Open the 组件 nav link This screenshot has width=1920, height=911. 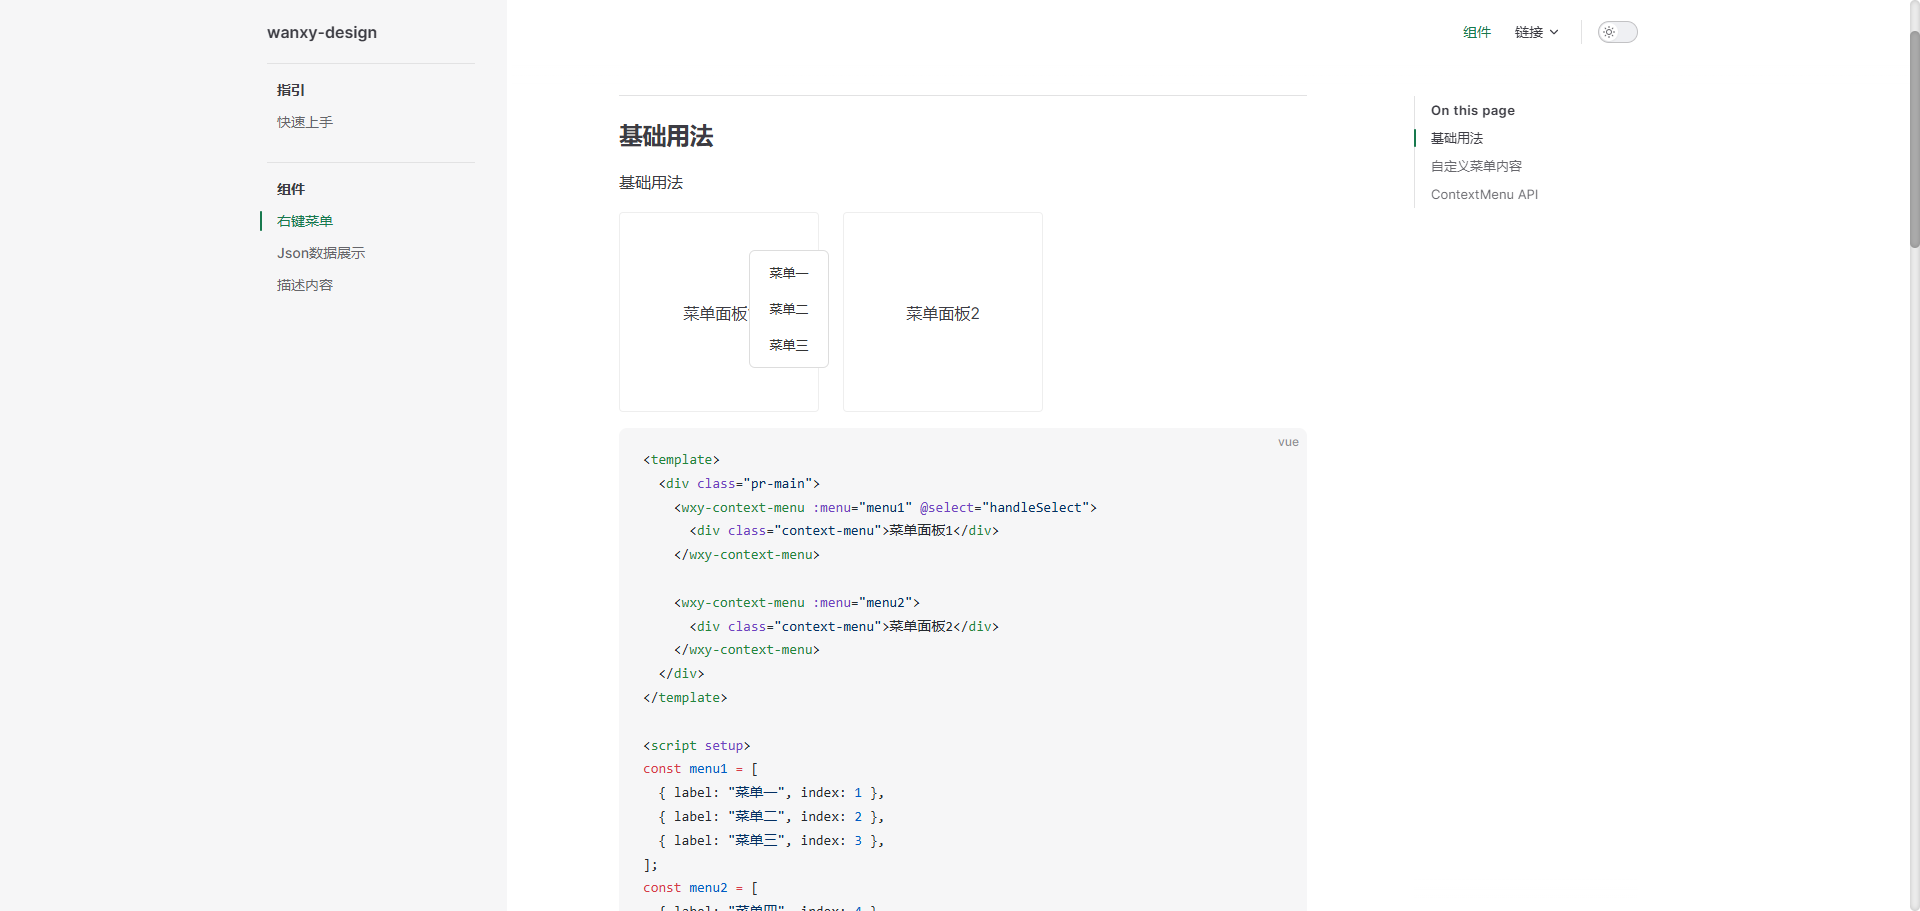coord(1477,32)
